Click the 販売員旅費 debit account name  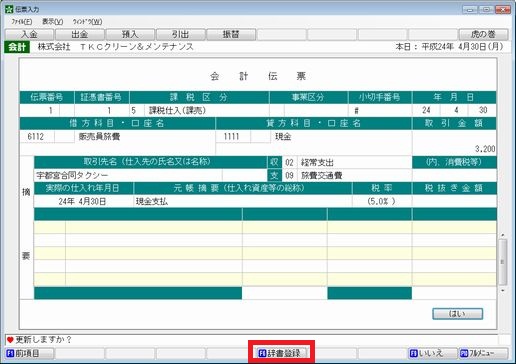click(99, 137)
